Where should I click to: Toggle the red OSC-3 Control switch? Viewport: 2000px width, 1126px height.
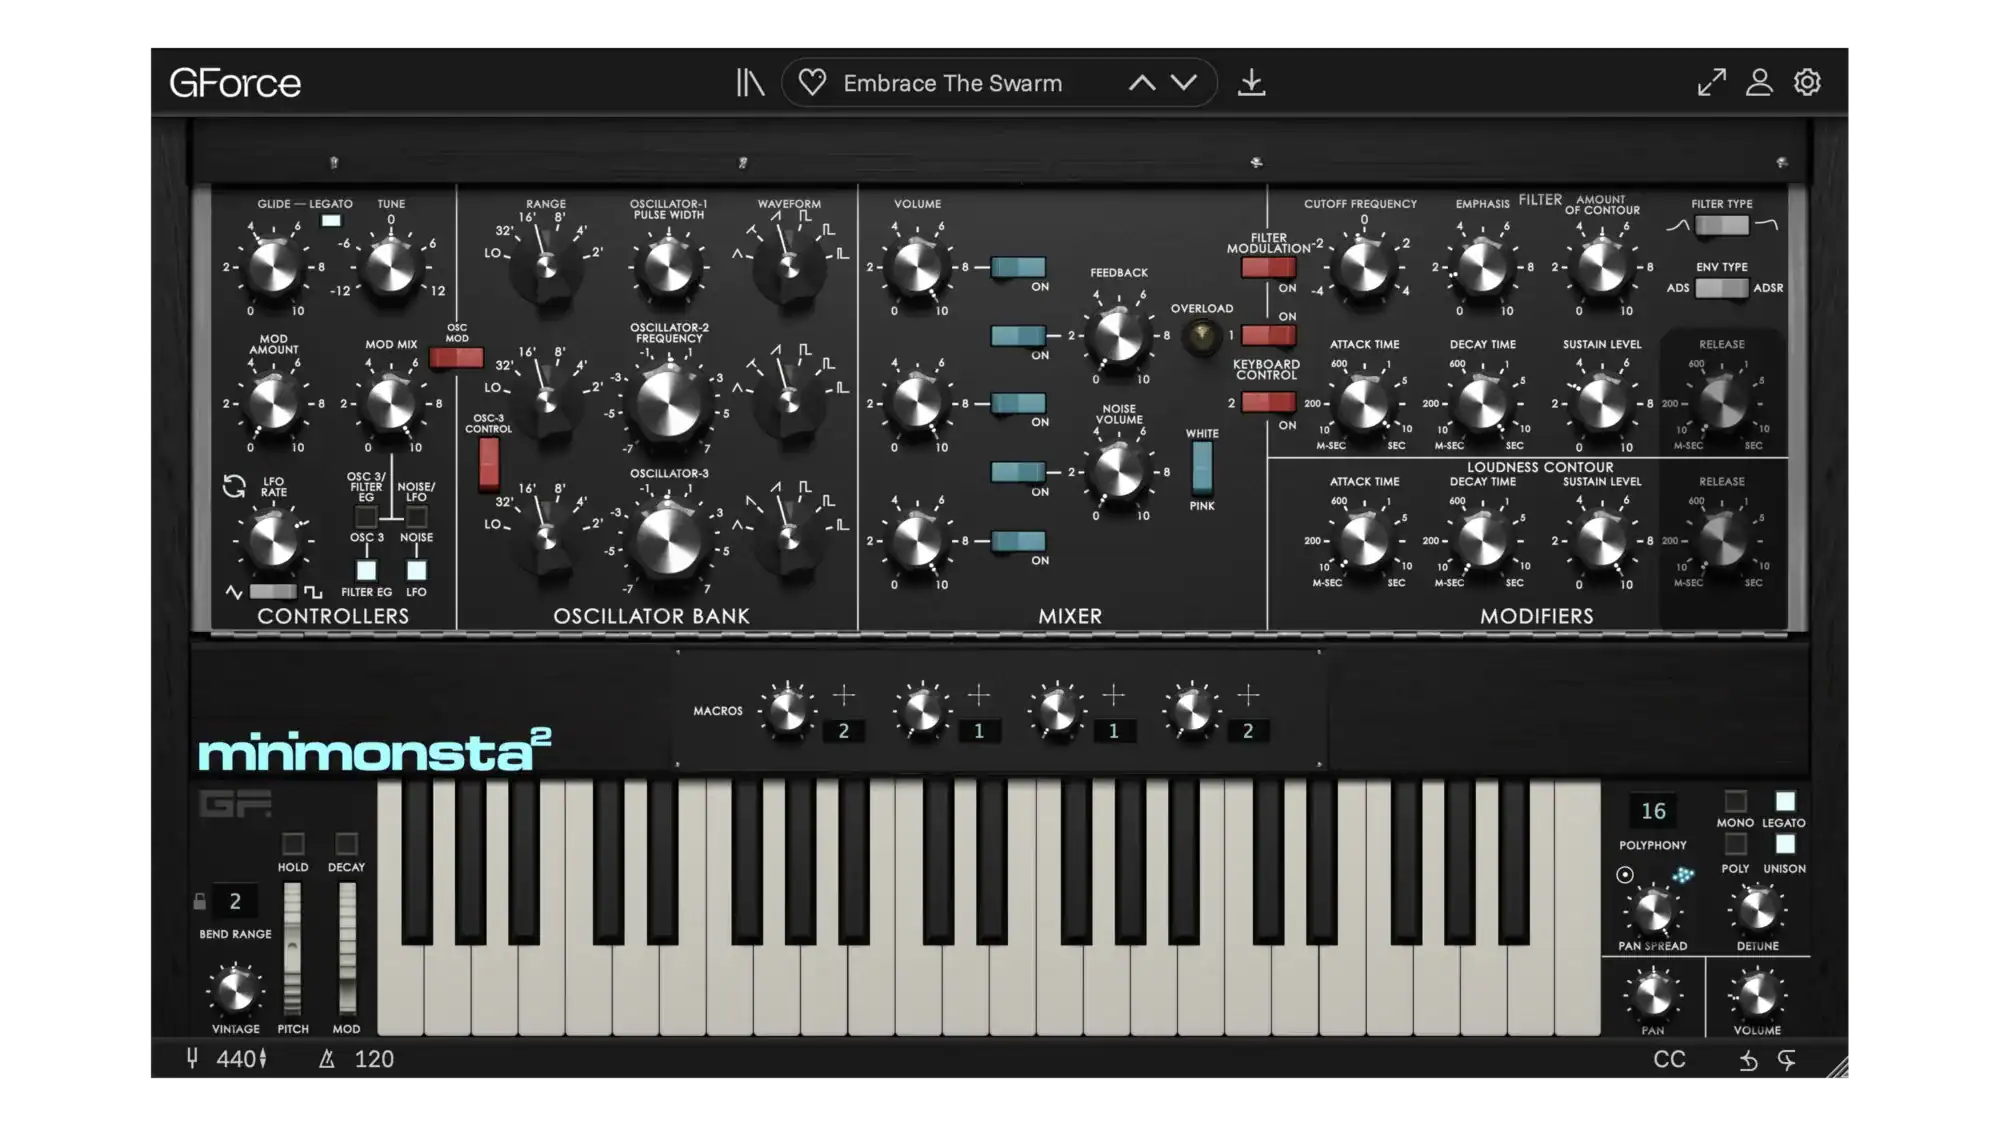pos(489,463)
